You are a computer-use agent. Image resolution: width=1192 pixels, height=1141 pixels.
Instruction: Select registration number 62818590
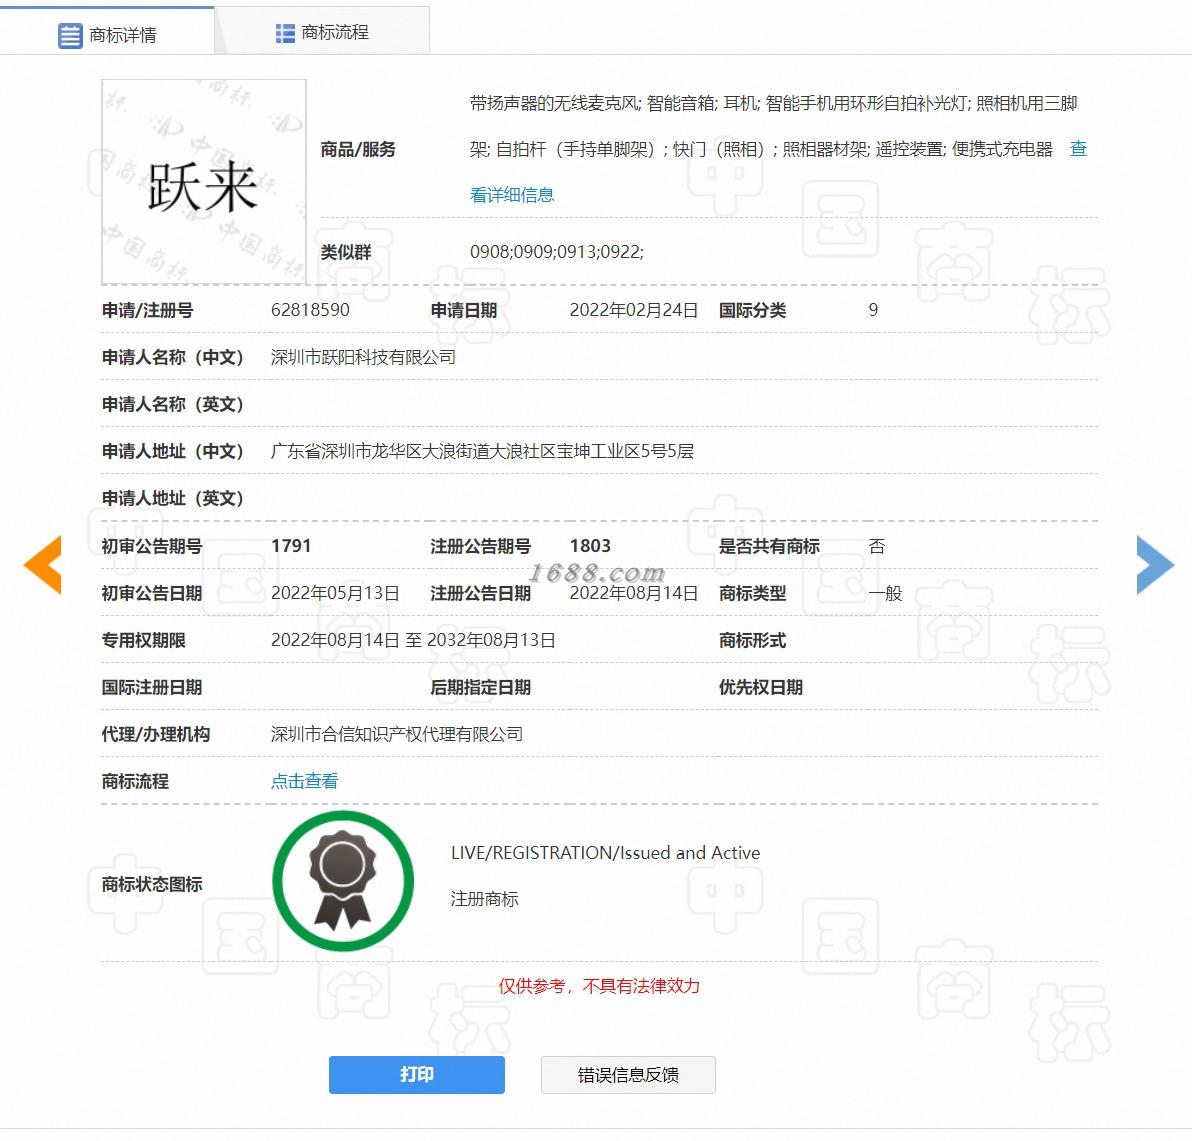pos(310,309)
